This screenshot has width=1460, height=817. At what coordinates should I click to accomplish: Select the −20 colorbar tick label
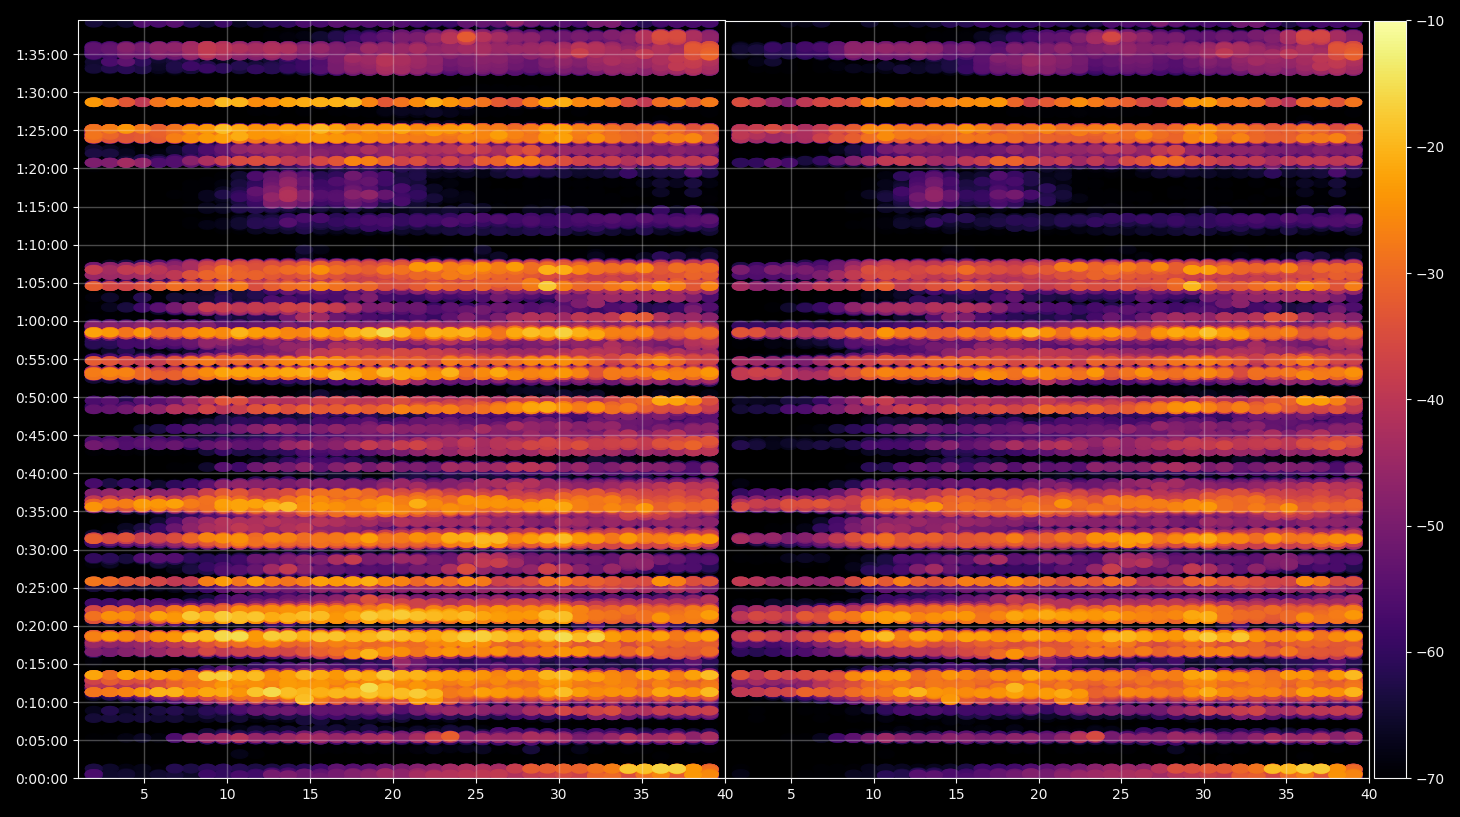[x=1431, y=147]
